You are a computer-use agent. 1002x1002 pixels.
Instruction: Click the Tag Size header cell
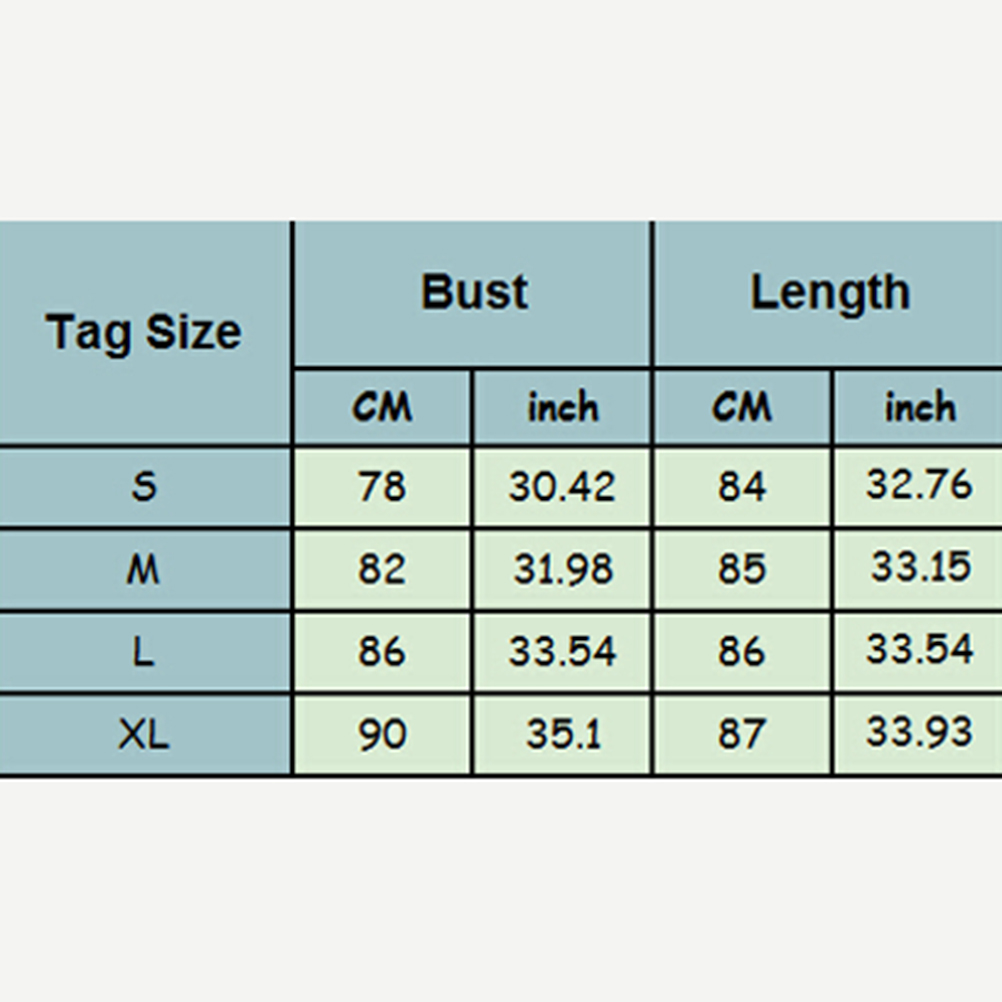144,332
